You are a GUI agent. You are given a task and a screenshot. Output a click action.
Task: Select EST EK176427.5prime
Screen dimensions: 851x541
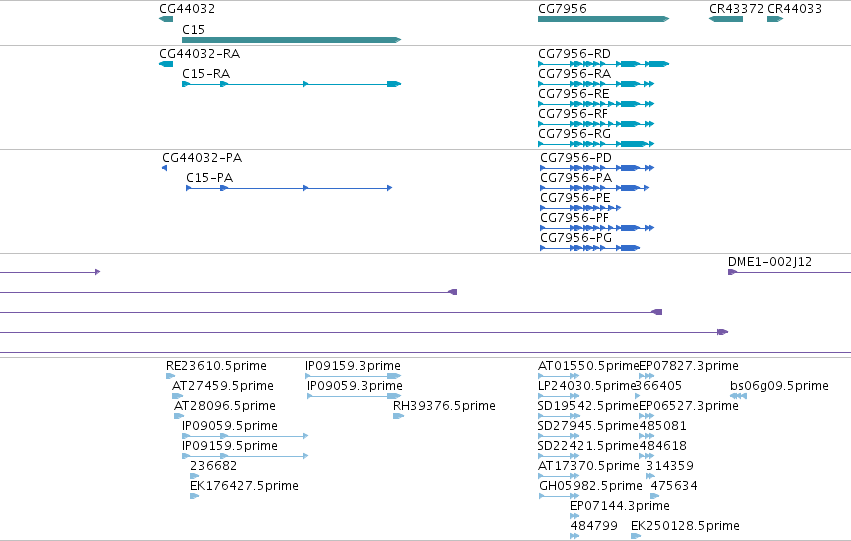(194, 497)
